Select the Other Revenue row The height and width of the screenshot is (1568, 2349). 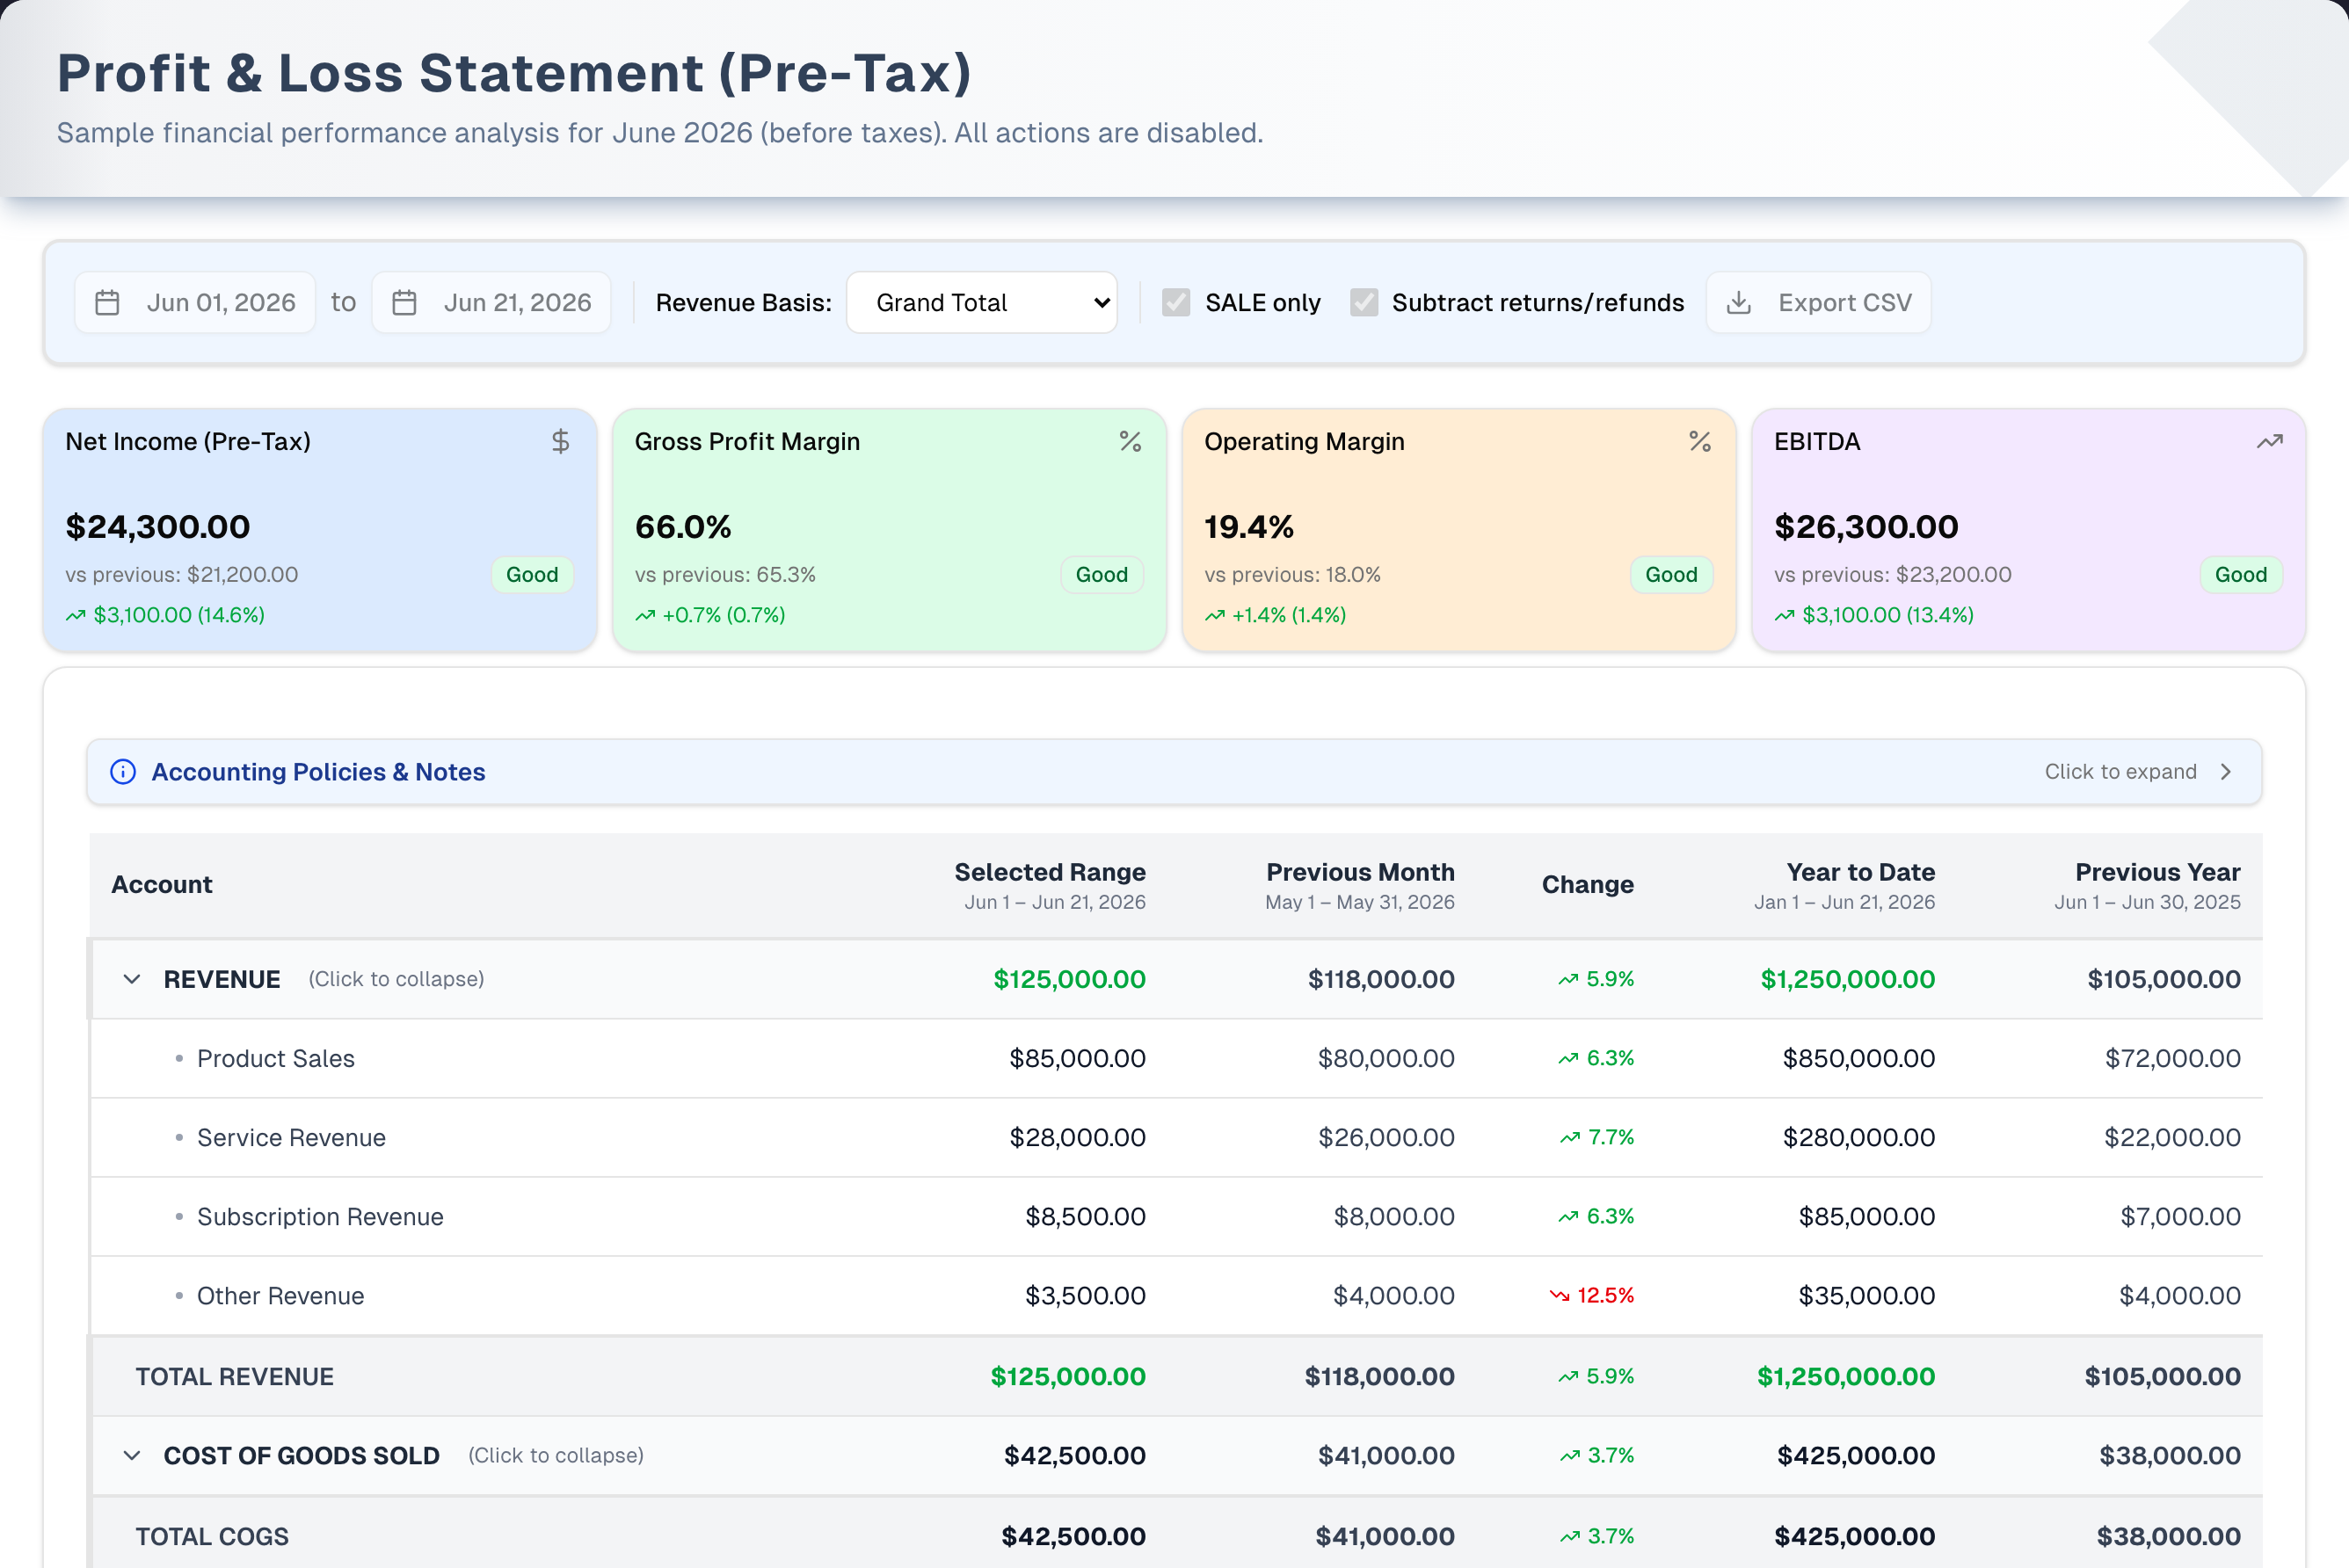(1177, 1295)
